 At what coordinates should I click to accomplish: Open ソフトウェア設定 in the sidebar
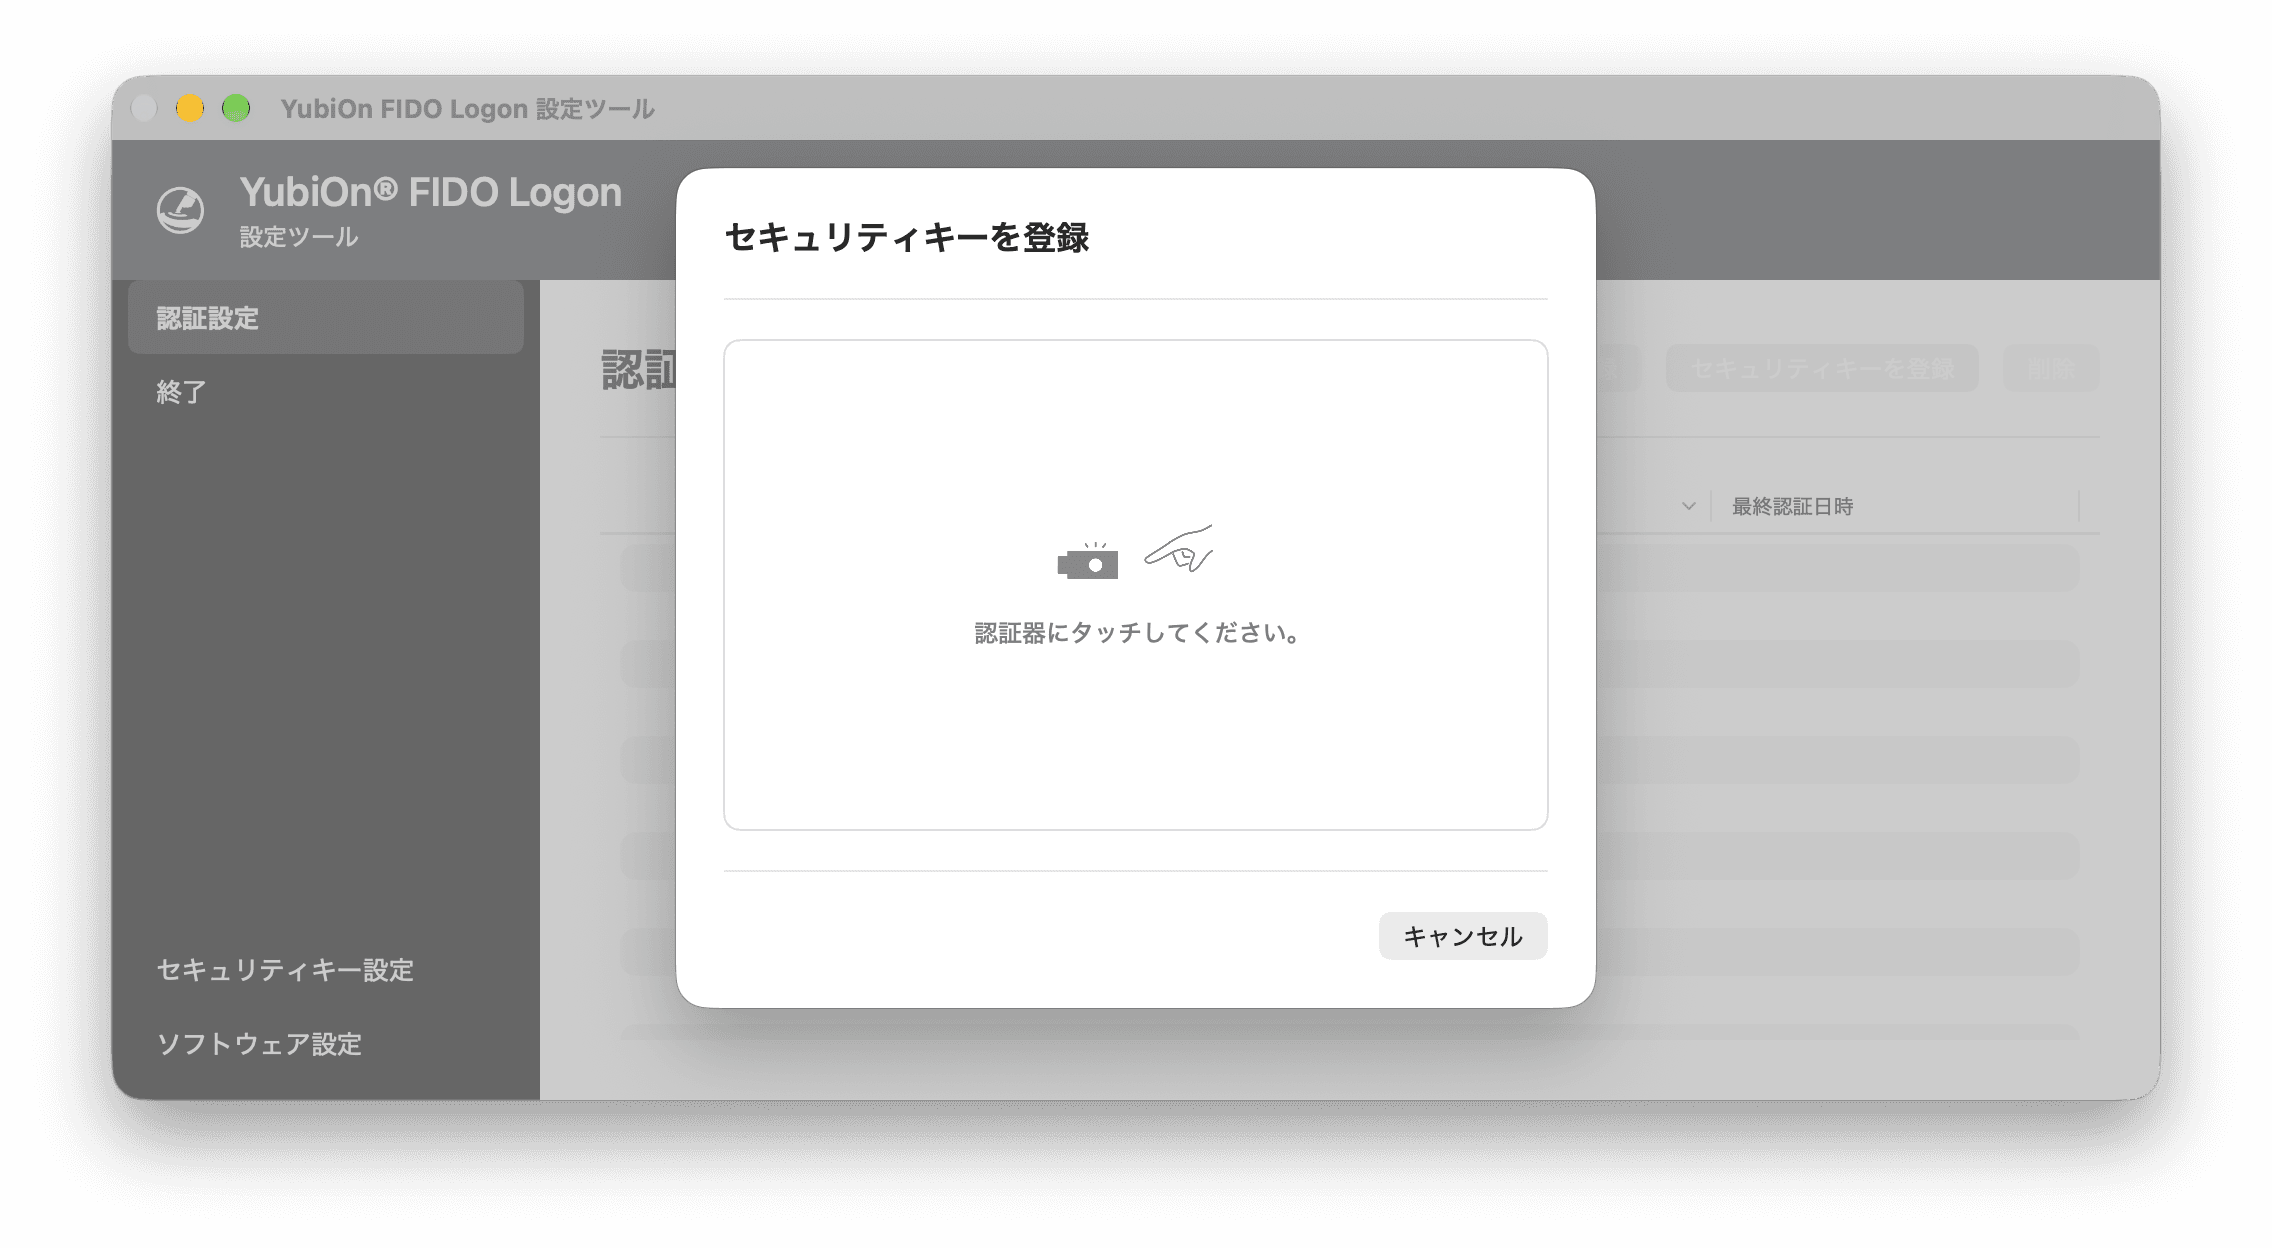click(x=259, y=1044)
